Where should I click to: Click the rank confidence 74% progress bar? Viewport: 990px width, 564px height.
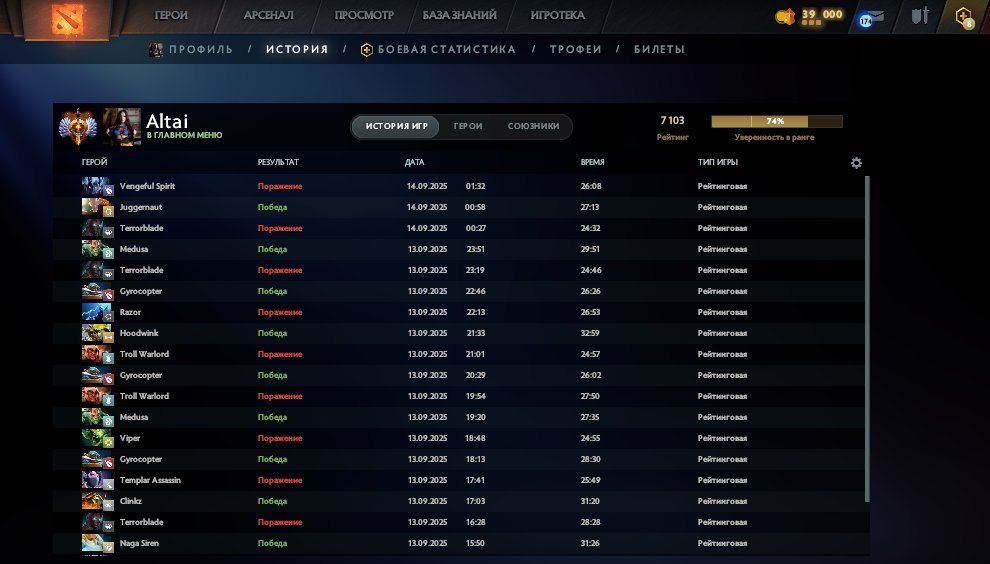tap(776, 122)
